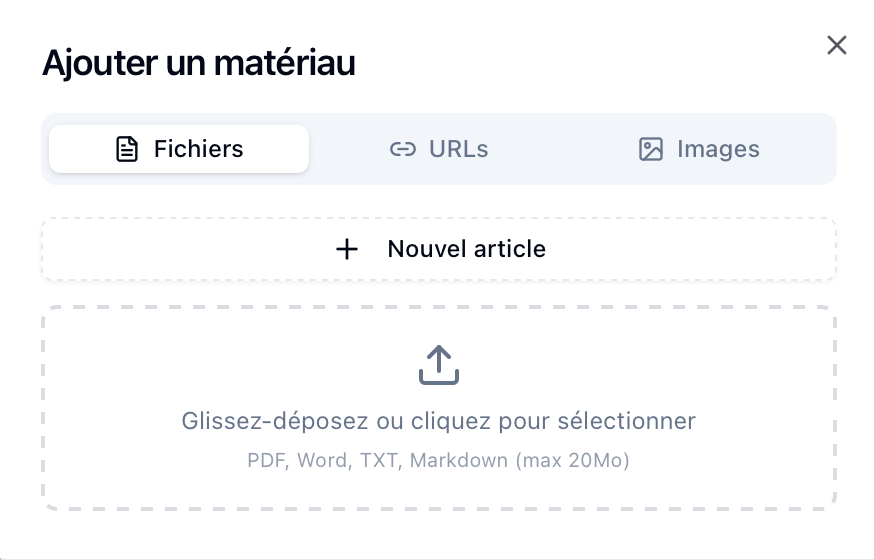The image size is (874, 560).
Task: Click the chain link icon beside URLs
Action: point(402,150)
